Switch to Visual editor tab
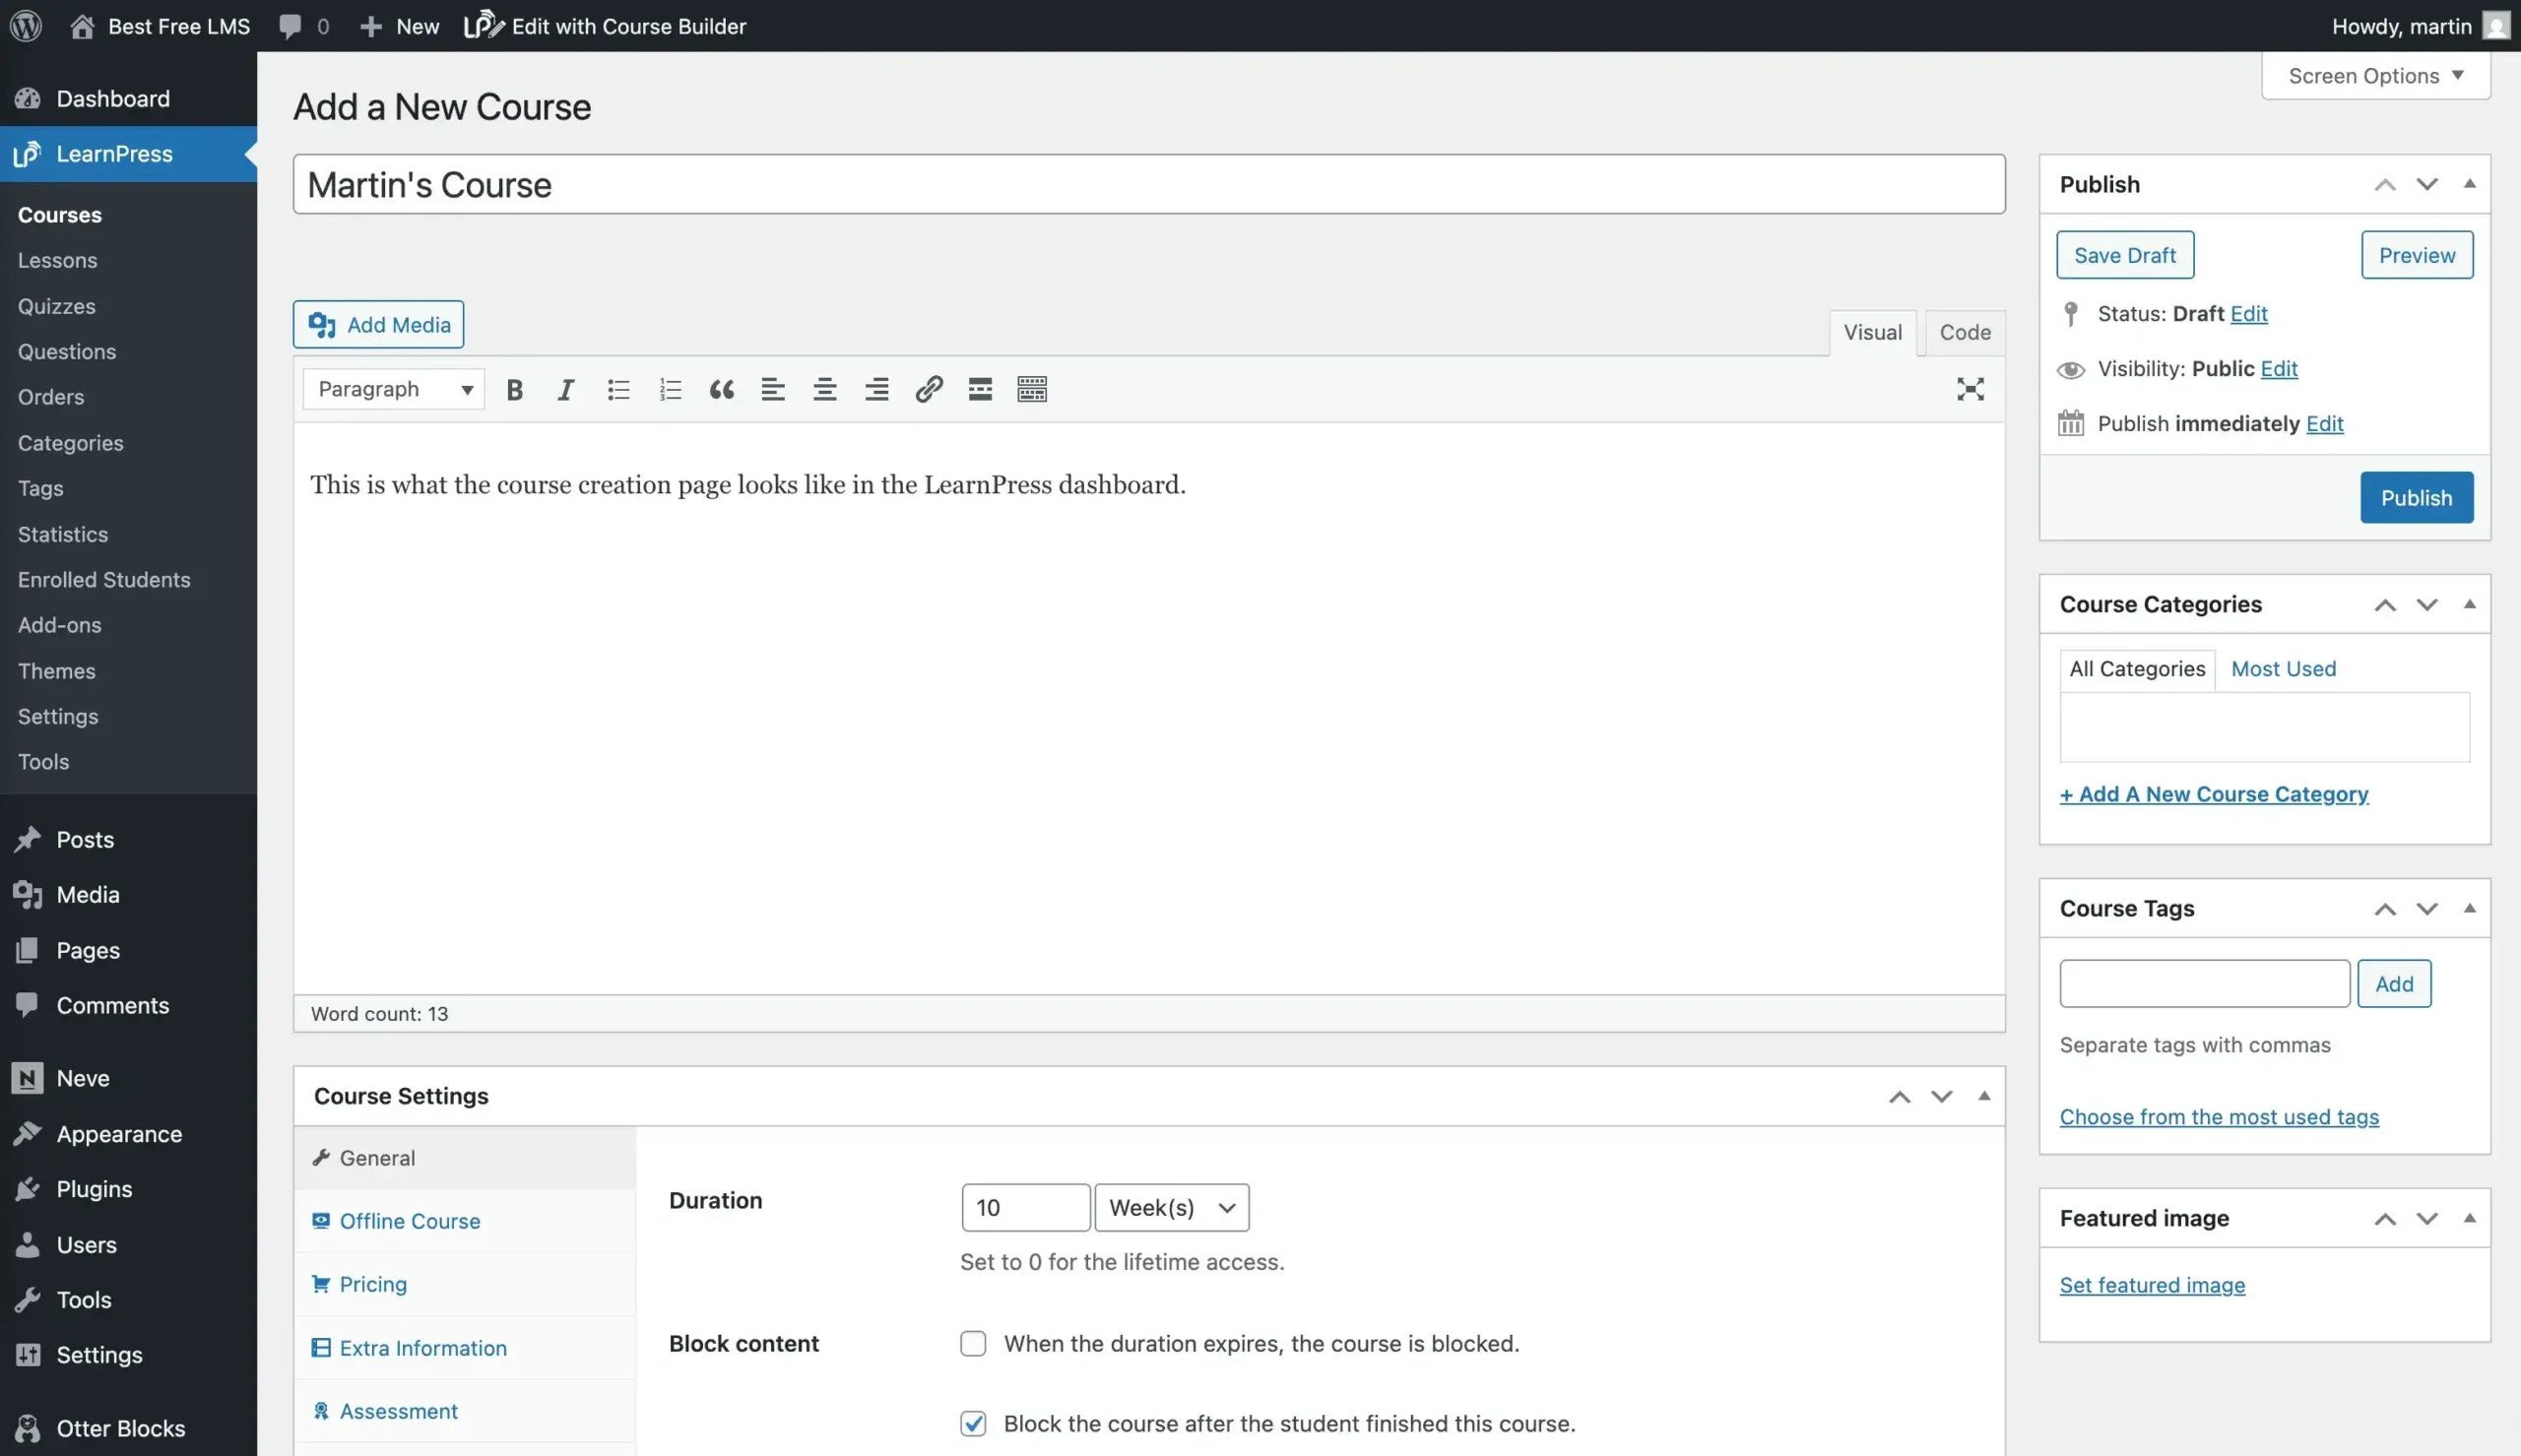The height and width of the screenshot is (1456, 2521). [1873, 332]
